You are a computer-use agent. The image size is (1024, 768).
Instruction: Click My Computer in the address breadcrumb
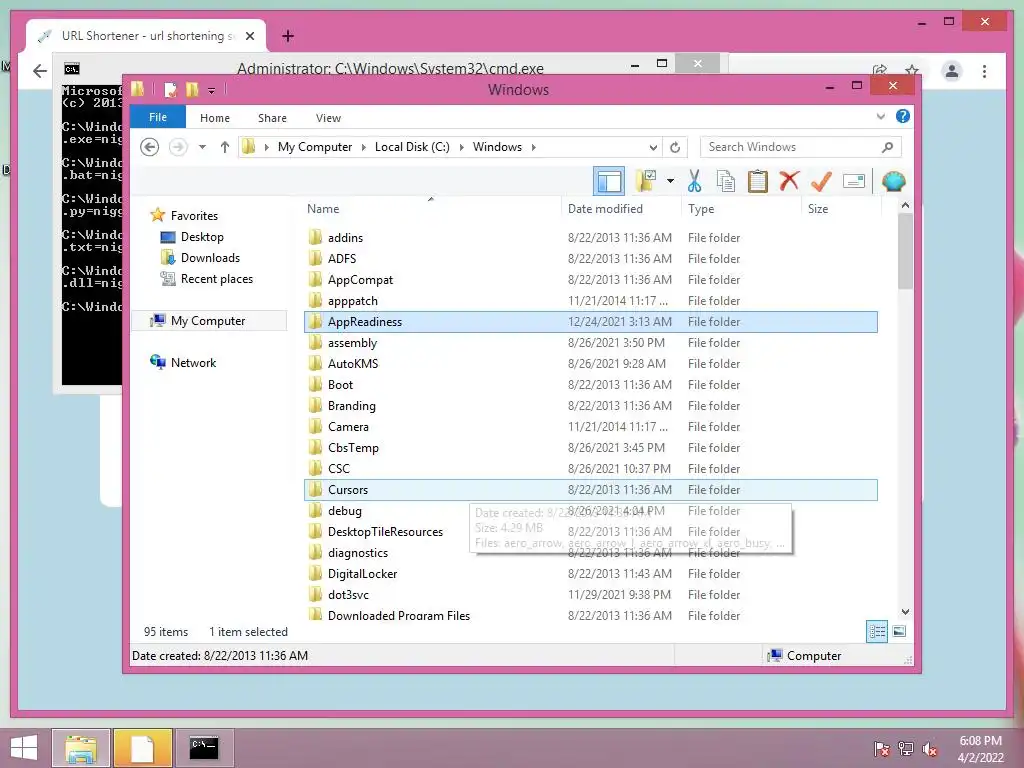click(x=315, y=147)
